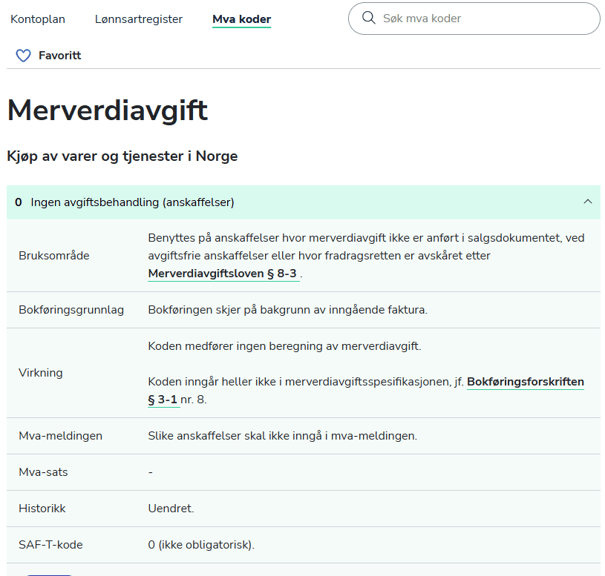
Task: Click the 0 (ikke obligatorisk) value
Action: point(201,545)
